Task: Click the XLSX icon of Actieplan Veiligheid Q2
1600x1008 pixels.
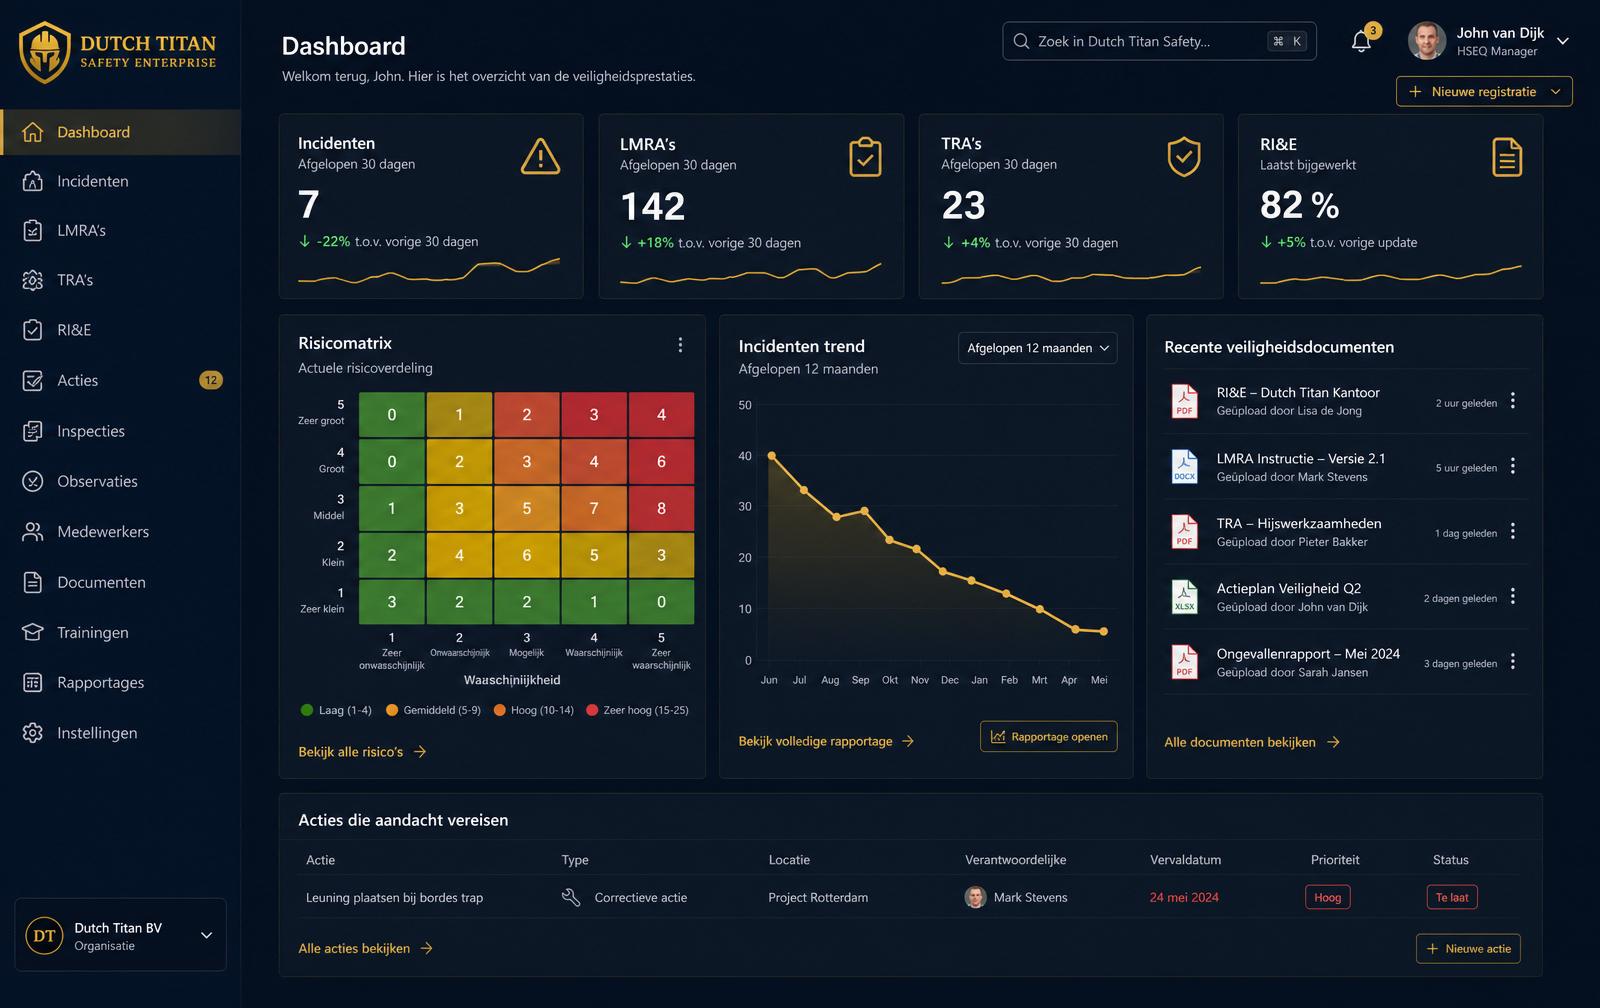Action: [x=1184, y=597]
